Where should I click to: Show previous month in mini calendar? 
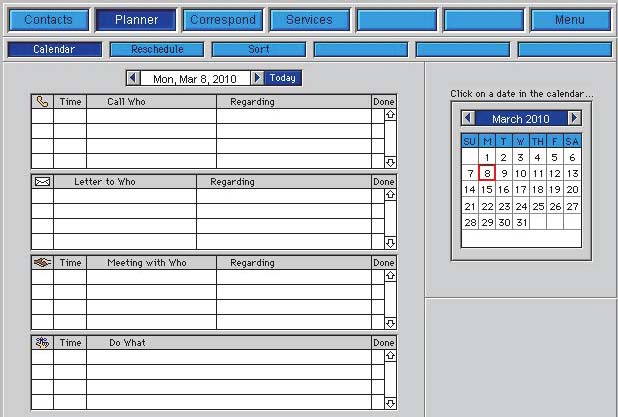coord(468,118)
